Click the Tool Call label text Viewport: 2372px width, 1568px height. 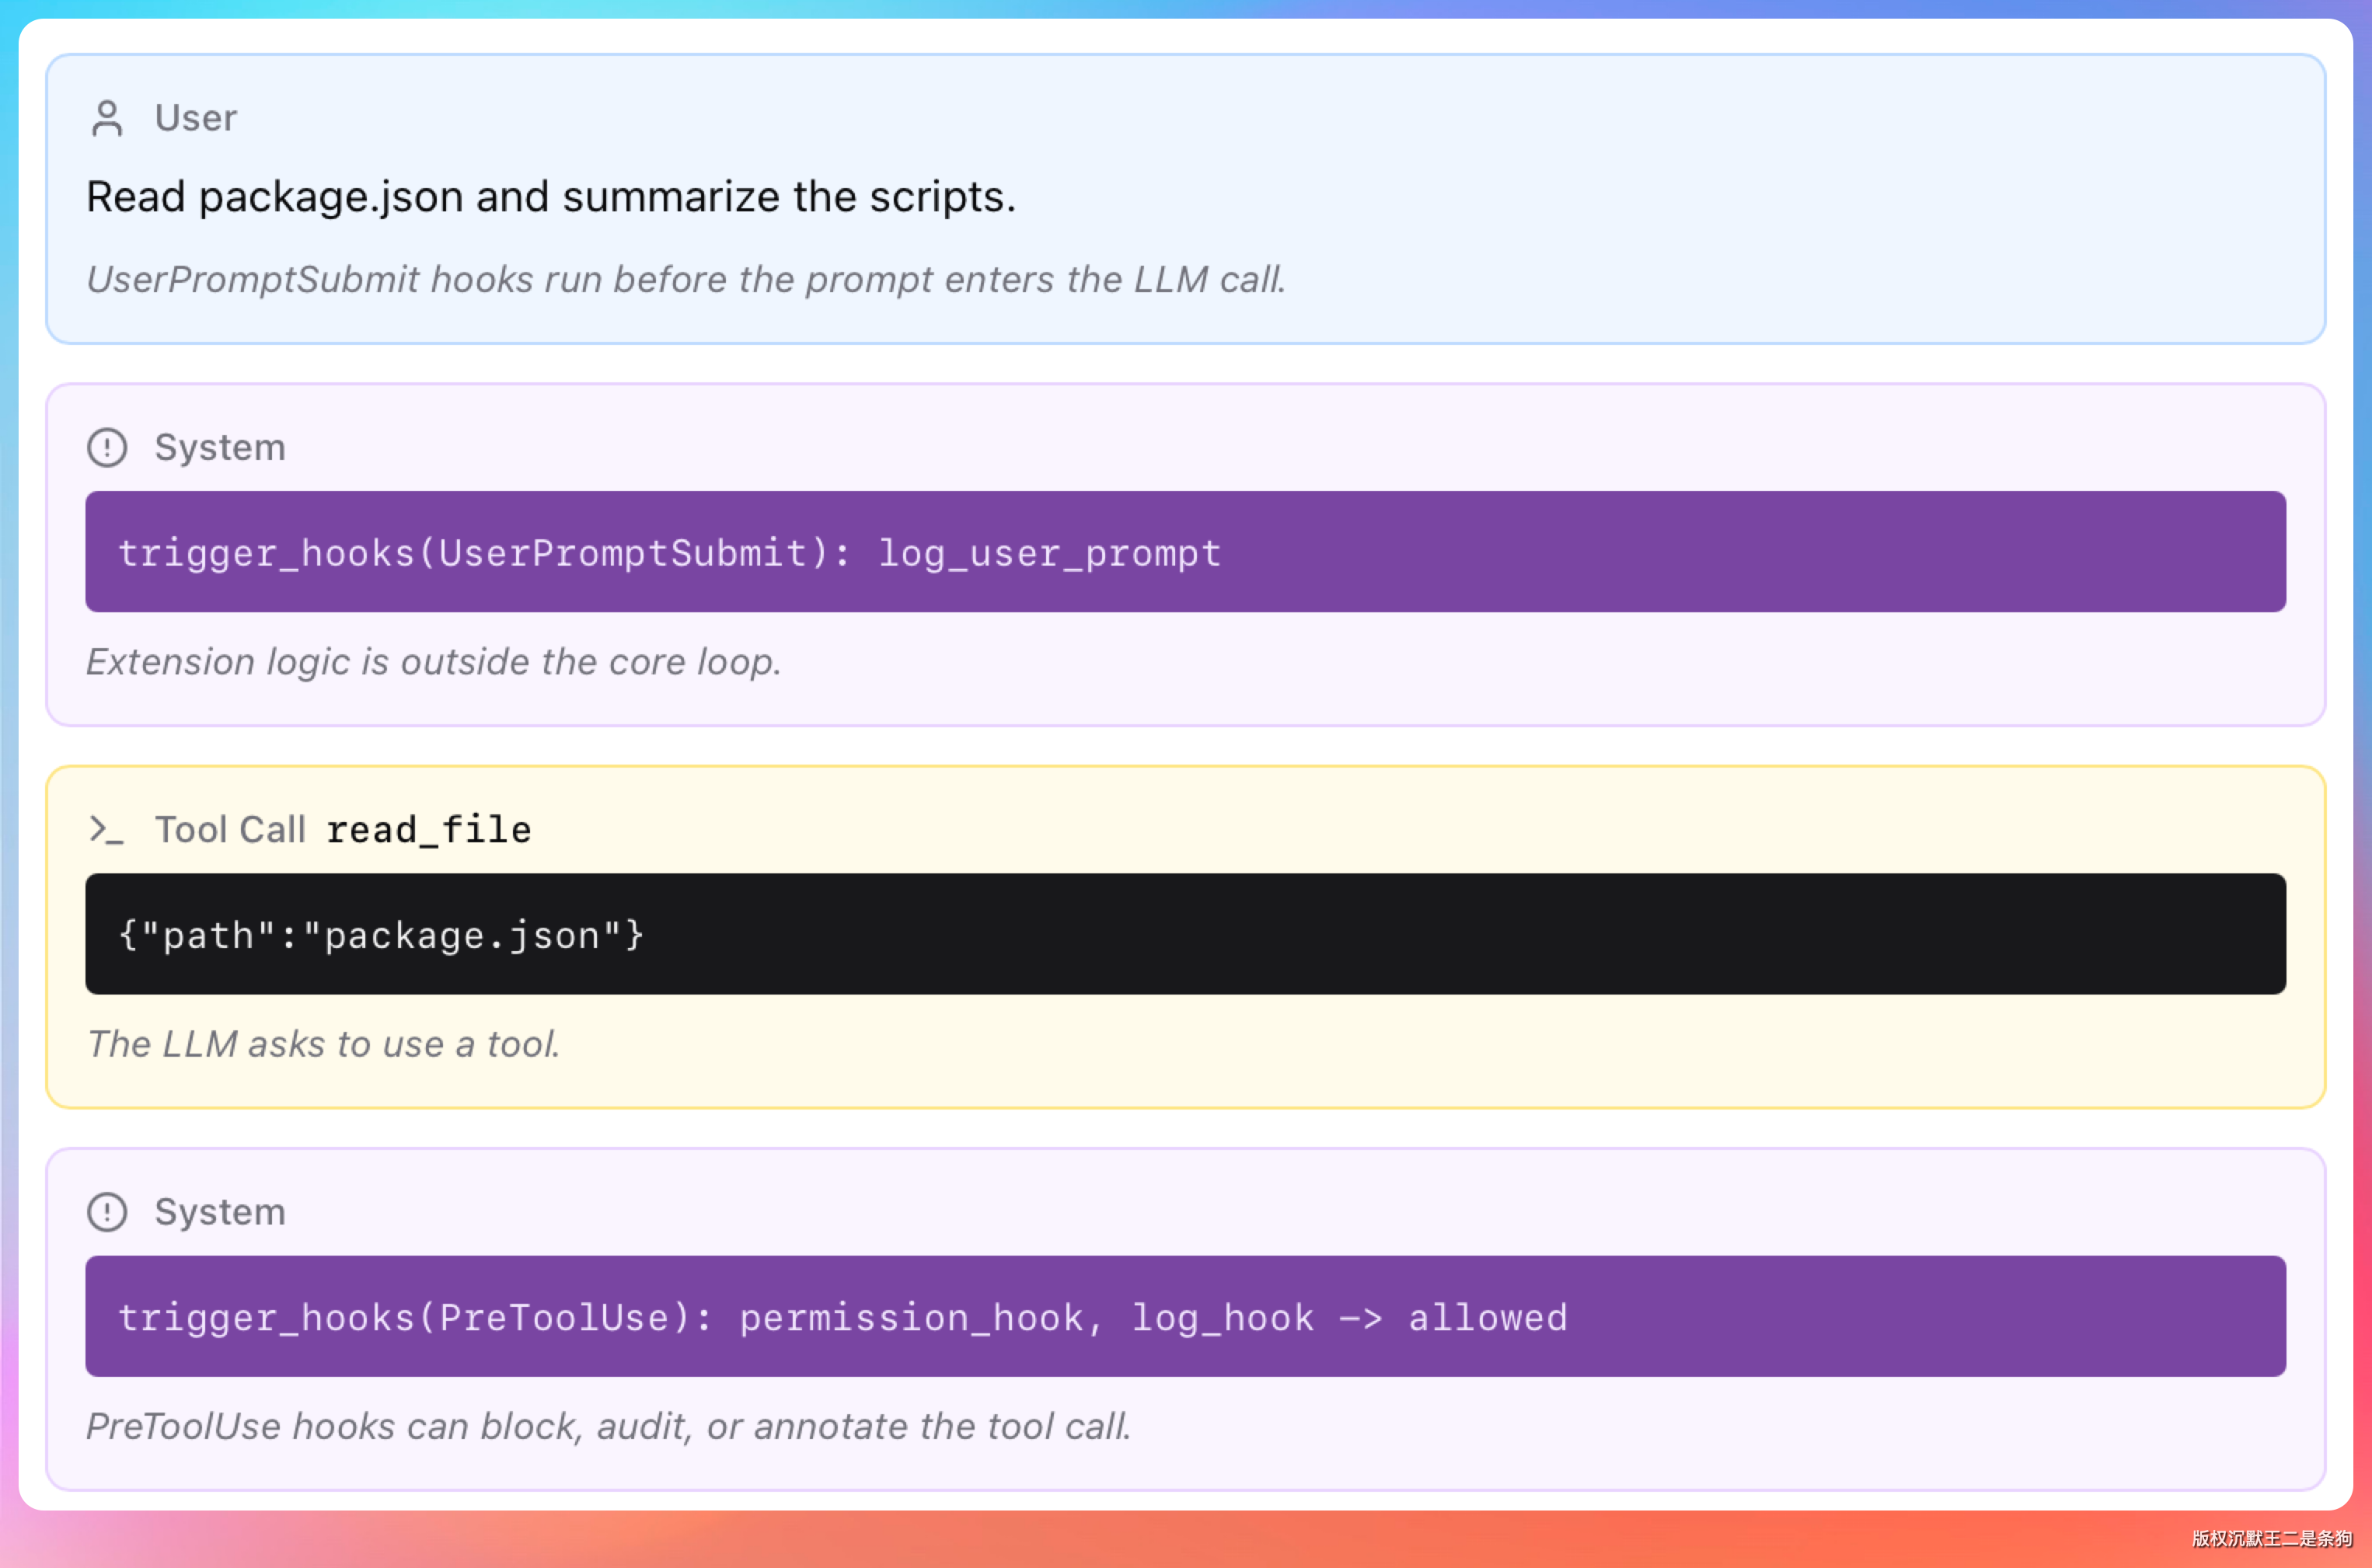coord(230,830)
